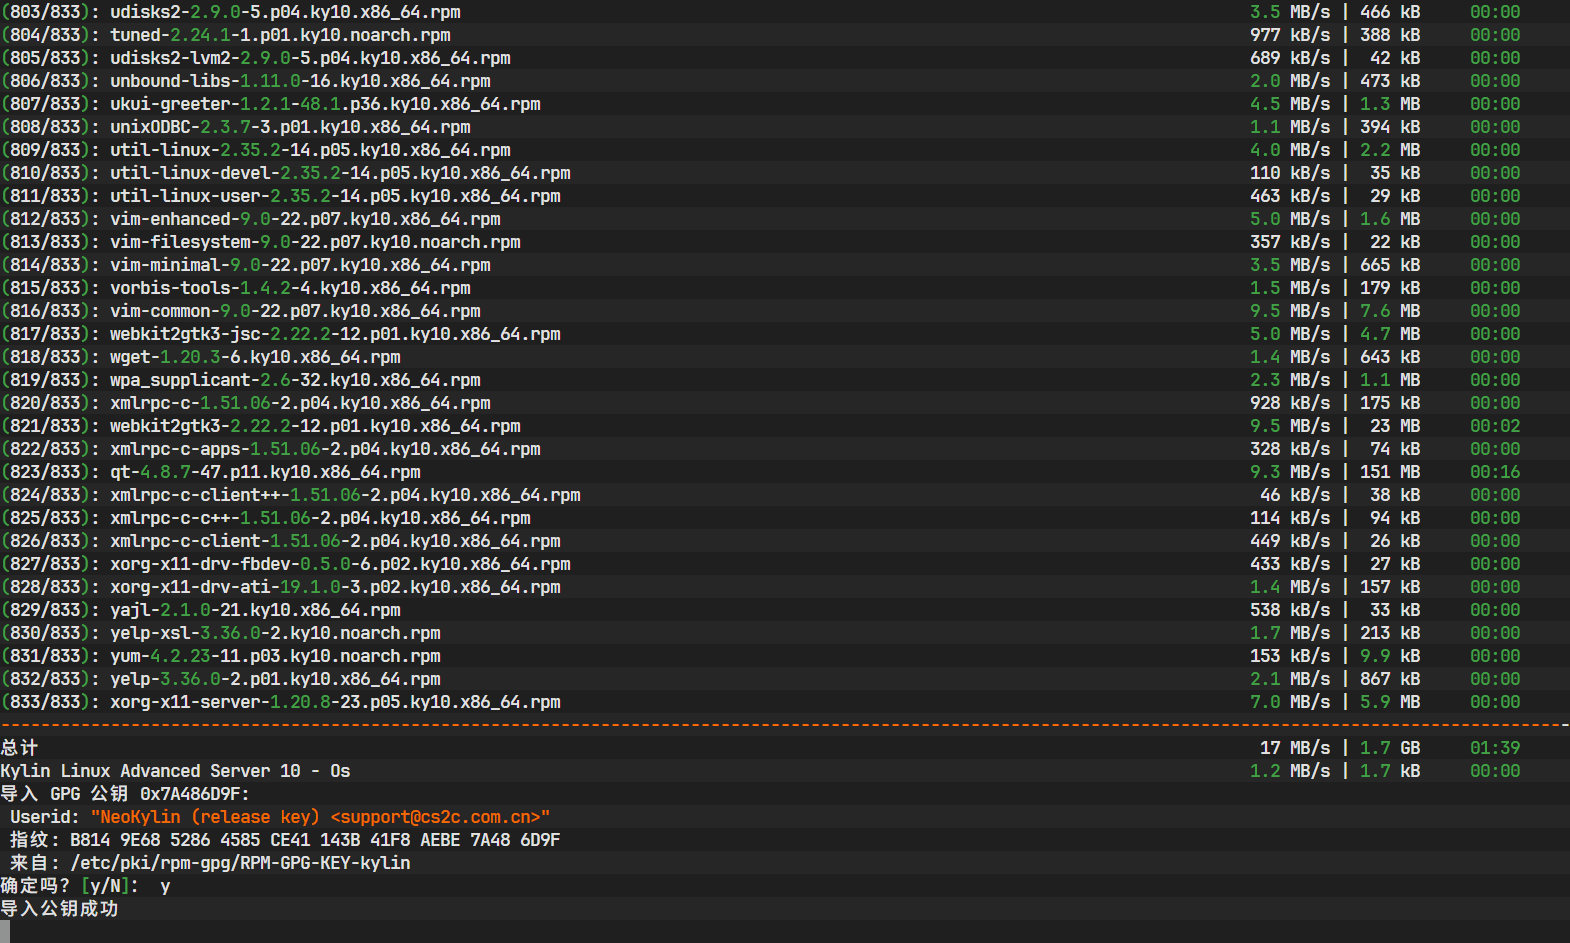
Task: Click the [y/N] prompt text
Action: tap(105, 886)
